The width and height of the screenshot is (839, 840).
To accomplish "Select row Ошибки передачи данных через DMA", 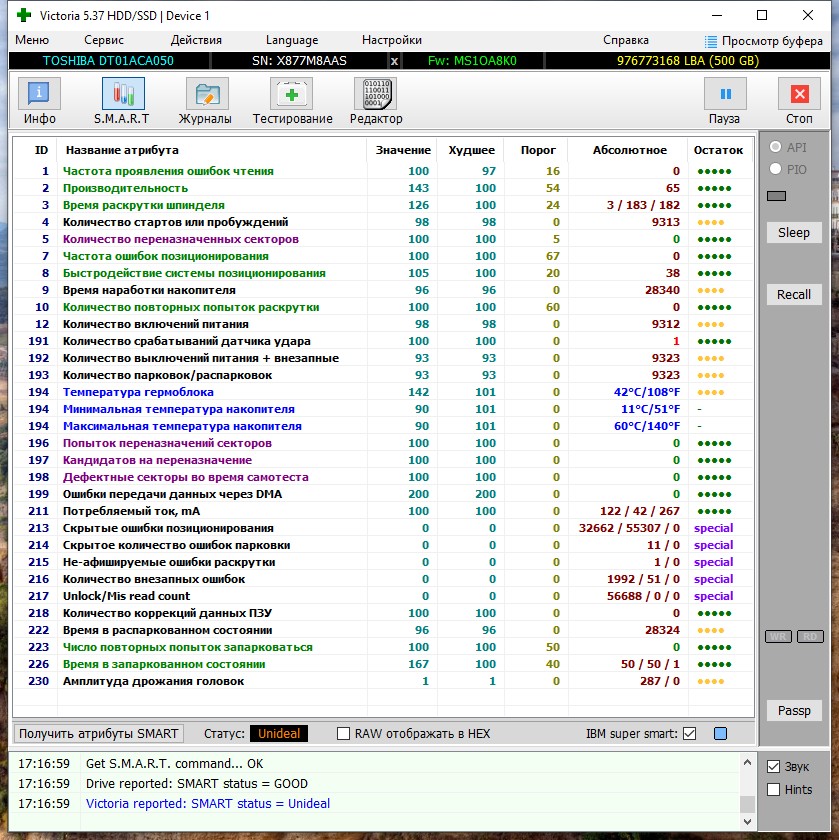I will tap(383, 494).
